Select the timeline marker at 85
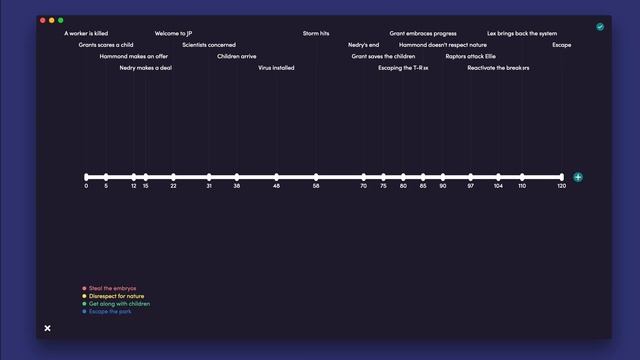640x360 pixels. (x=423, y=177)
